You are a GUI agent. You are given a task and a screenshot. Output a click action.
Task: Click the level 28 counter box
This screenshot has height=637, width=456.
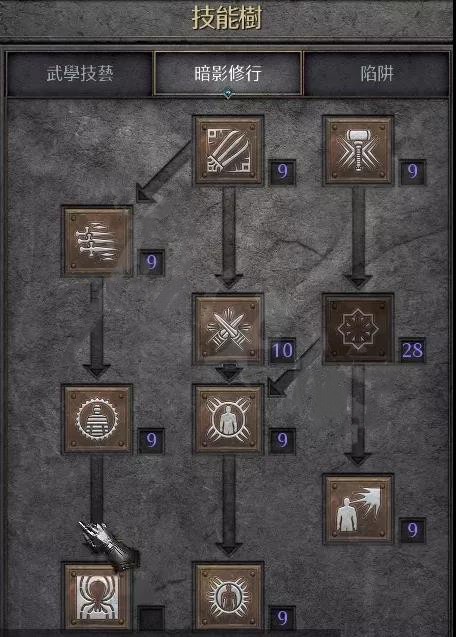(413, 350)
